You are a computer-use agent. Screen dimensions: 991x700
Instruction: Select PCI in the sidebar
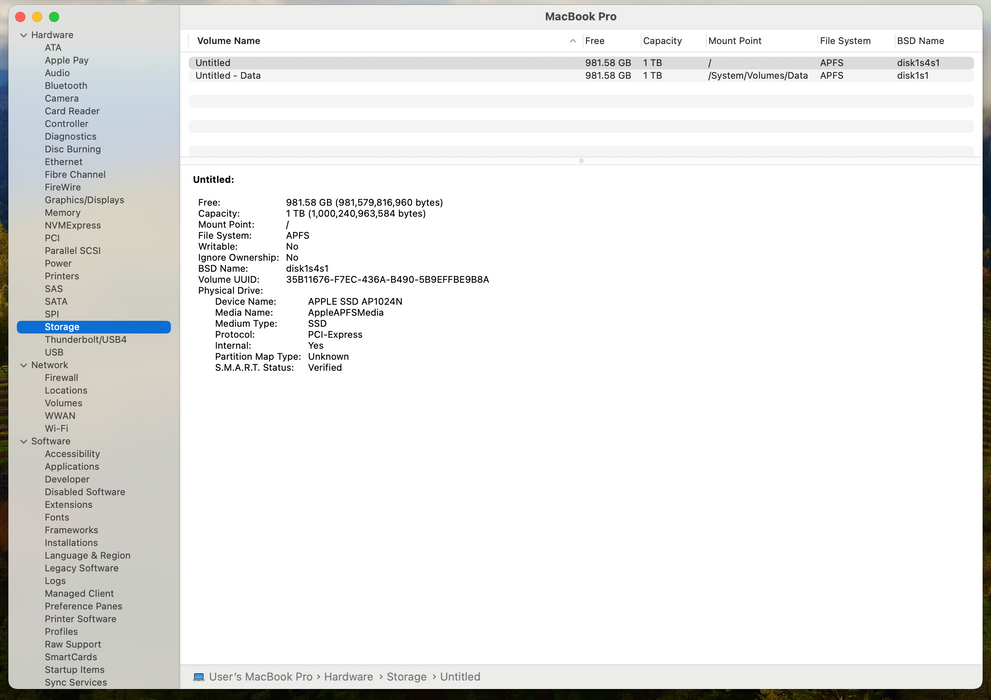pyautogui.click(x=52, y=238)
